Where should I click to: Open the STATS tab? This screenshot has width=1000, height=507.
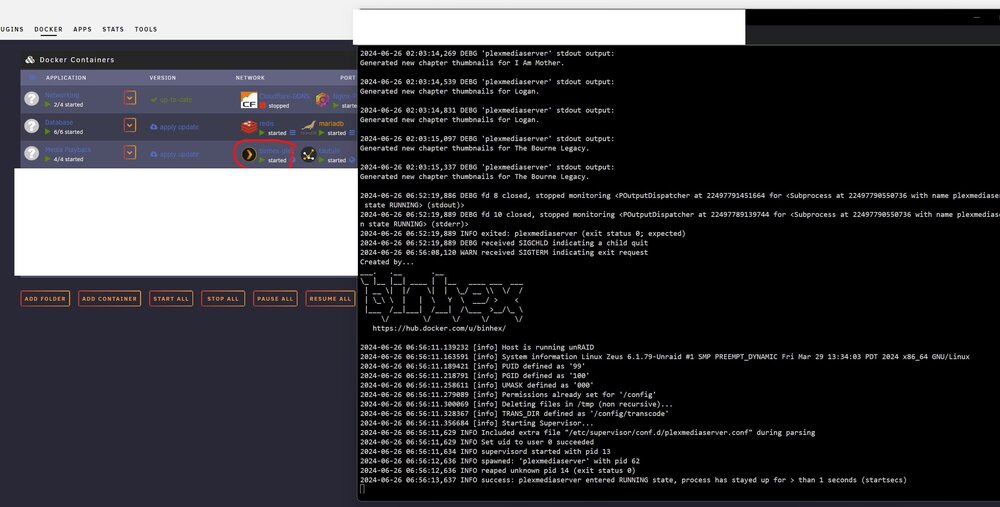tap(113, 29)
